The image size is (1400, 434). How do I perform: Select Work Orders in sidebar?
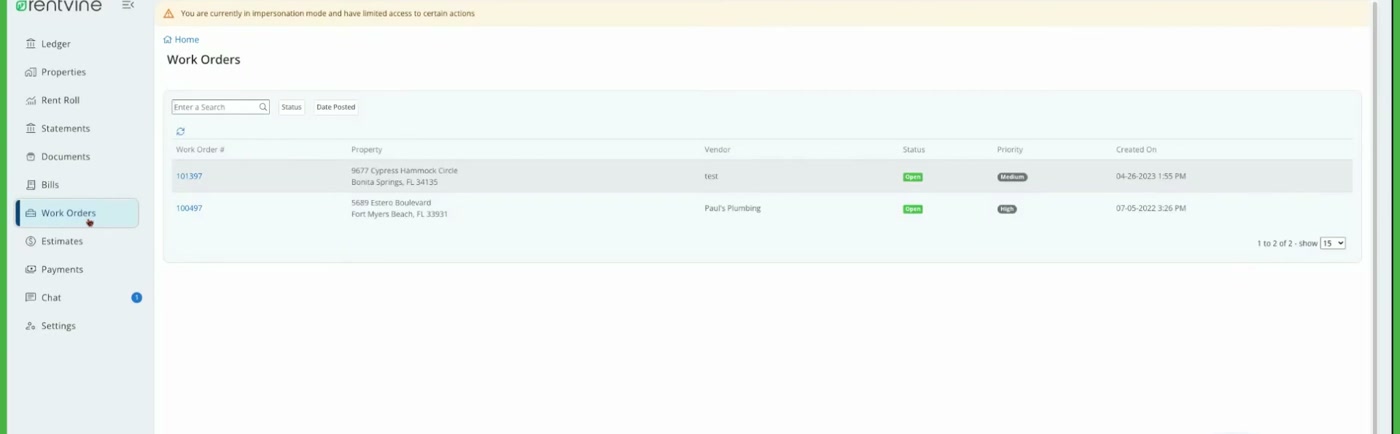[x=77, y=213]
